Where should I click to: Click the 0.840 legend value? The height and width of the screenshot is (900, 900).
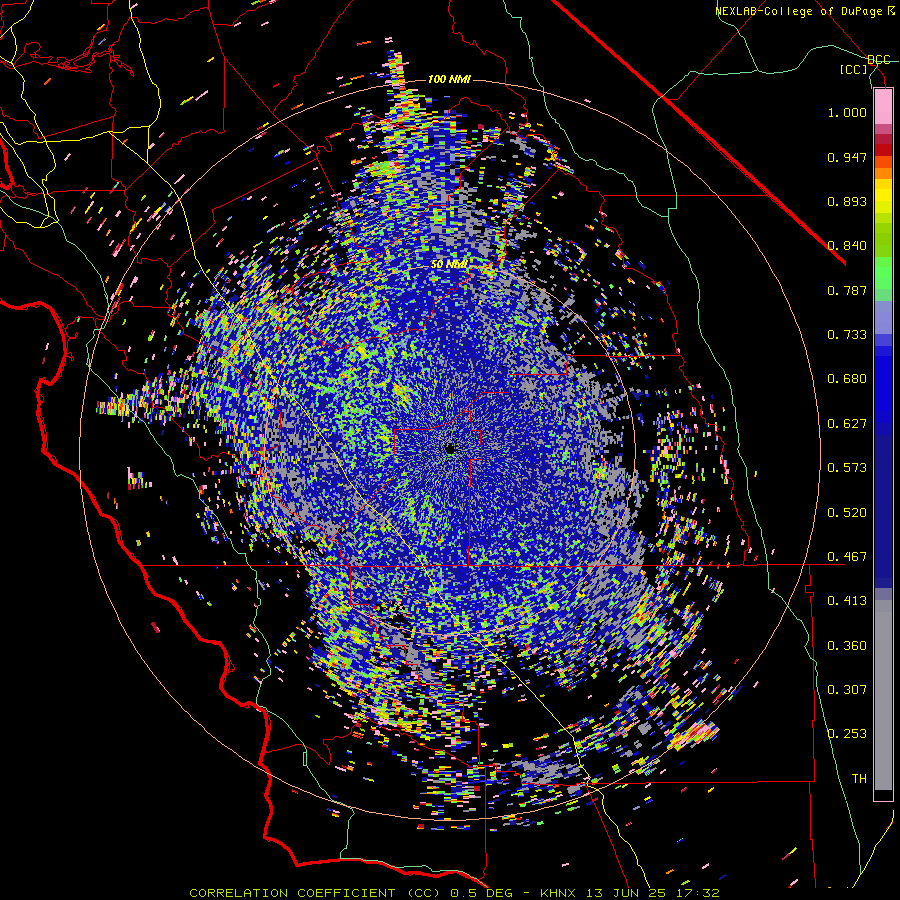pyautogui.click(x=847, y=246)
